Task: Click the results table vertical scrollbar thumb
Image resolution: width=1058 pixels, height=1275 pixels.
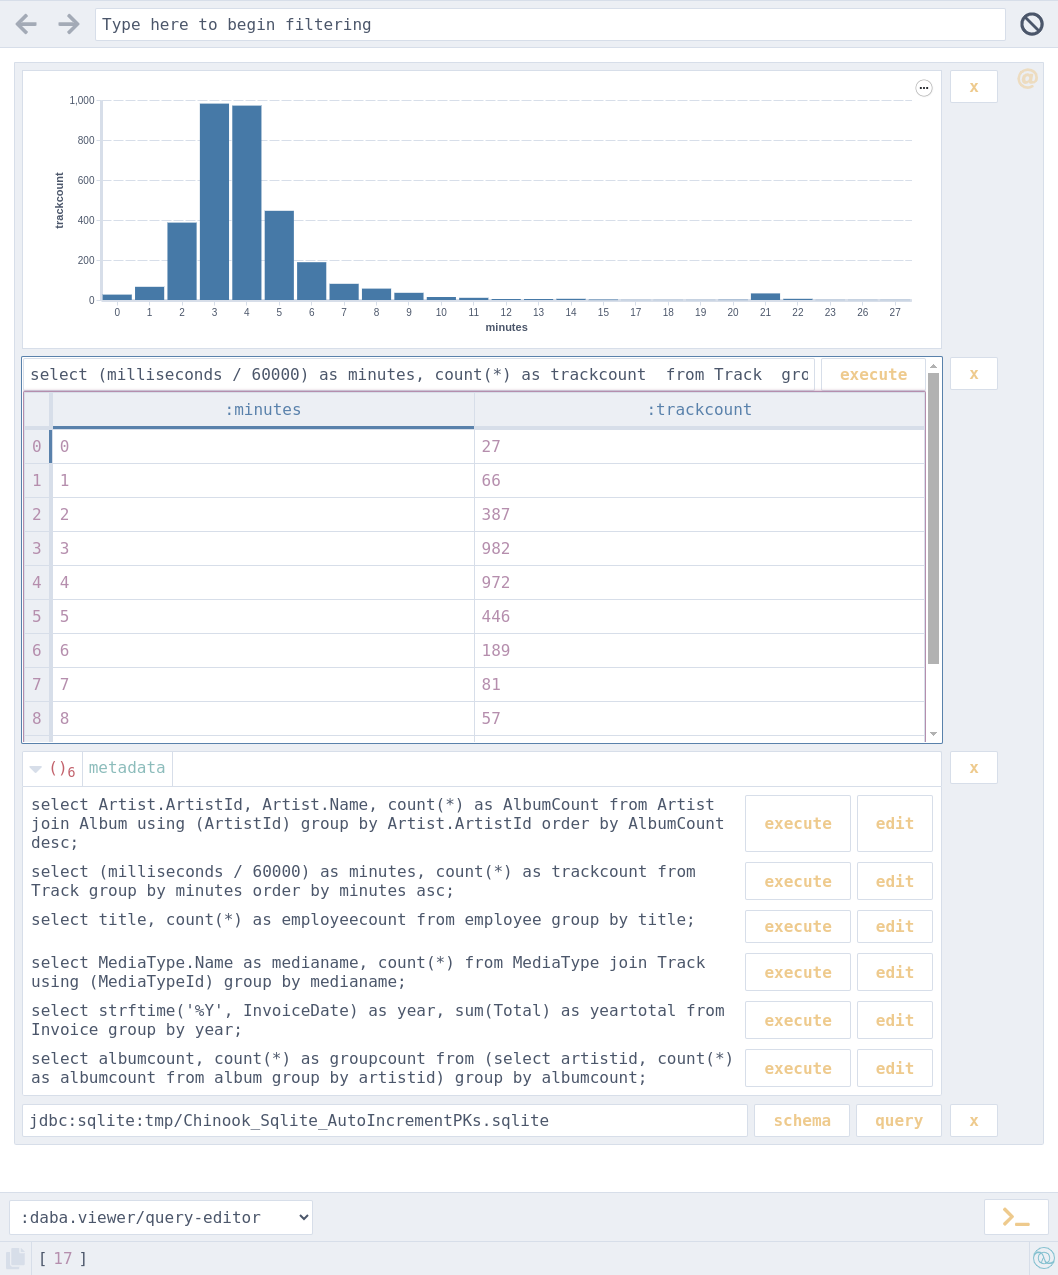Action: [x=934, y=518]
